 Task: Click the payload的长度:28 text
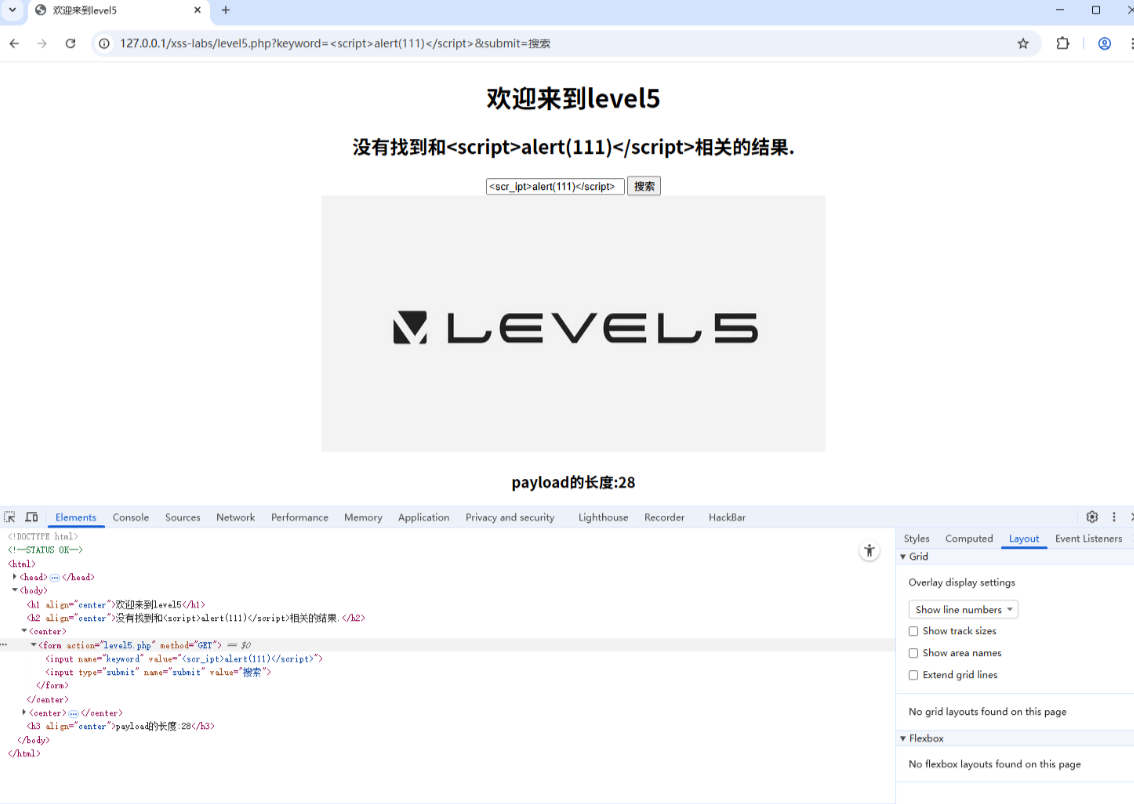point(573,482)
